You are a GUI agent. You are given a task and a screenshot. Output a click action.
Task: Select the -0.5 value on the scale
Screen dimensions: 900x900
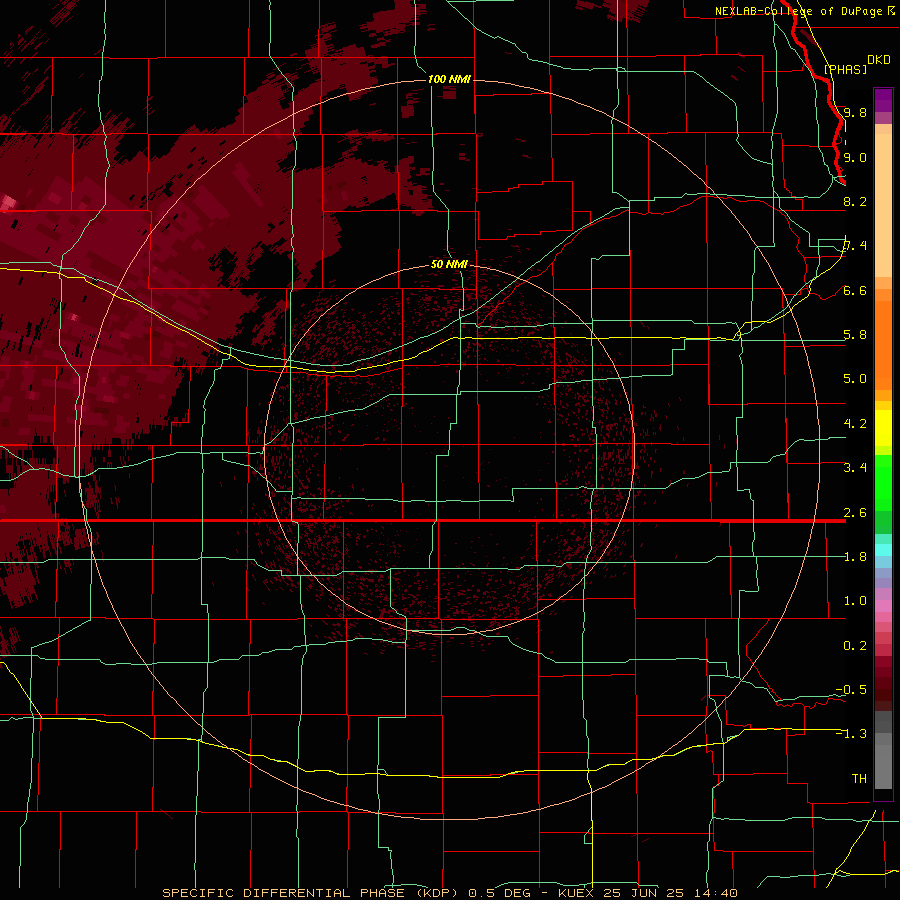click(851, 690)
